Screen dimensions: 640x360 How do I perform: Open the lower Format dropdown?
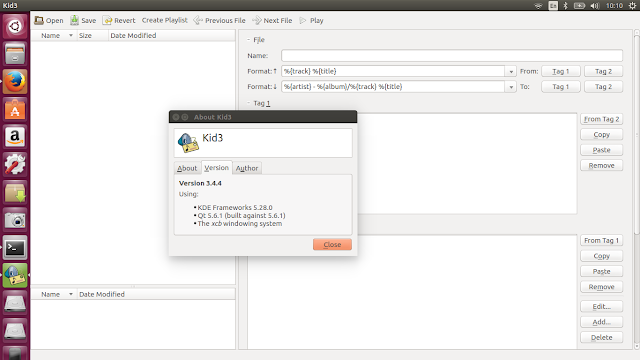tap(511, 87)
